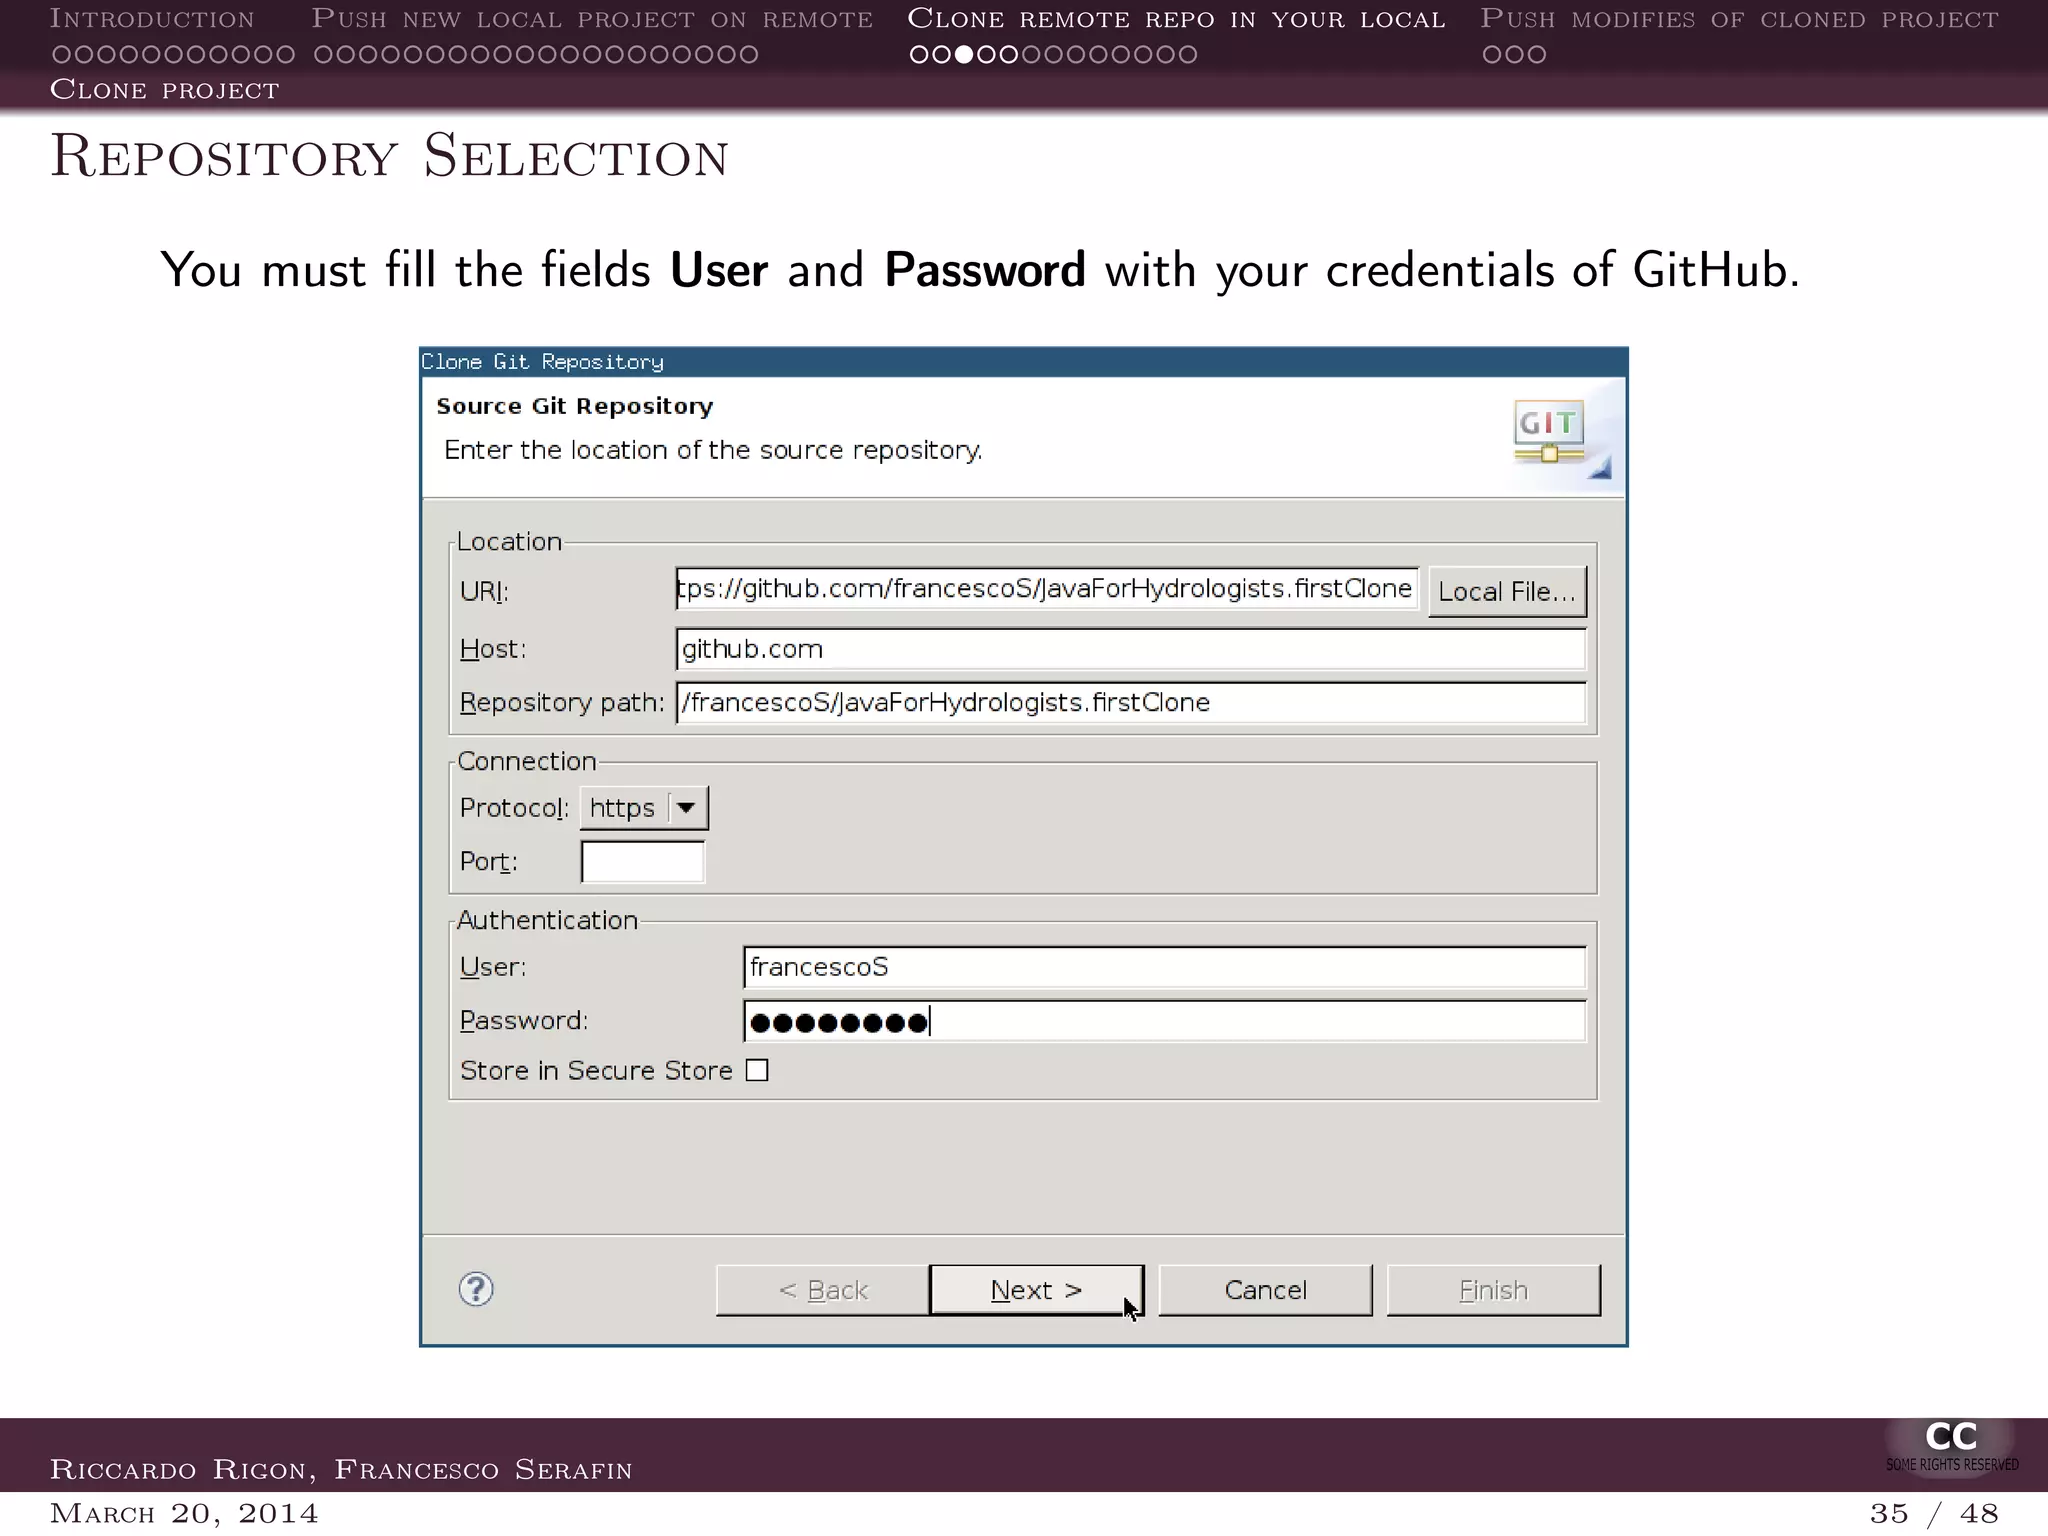The width and height of the screenshot is (2048, 1536).
Task: Click the User field containing francescoS
Action: click(x=1164, y=967)
